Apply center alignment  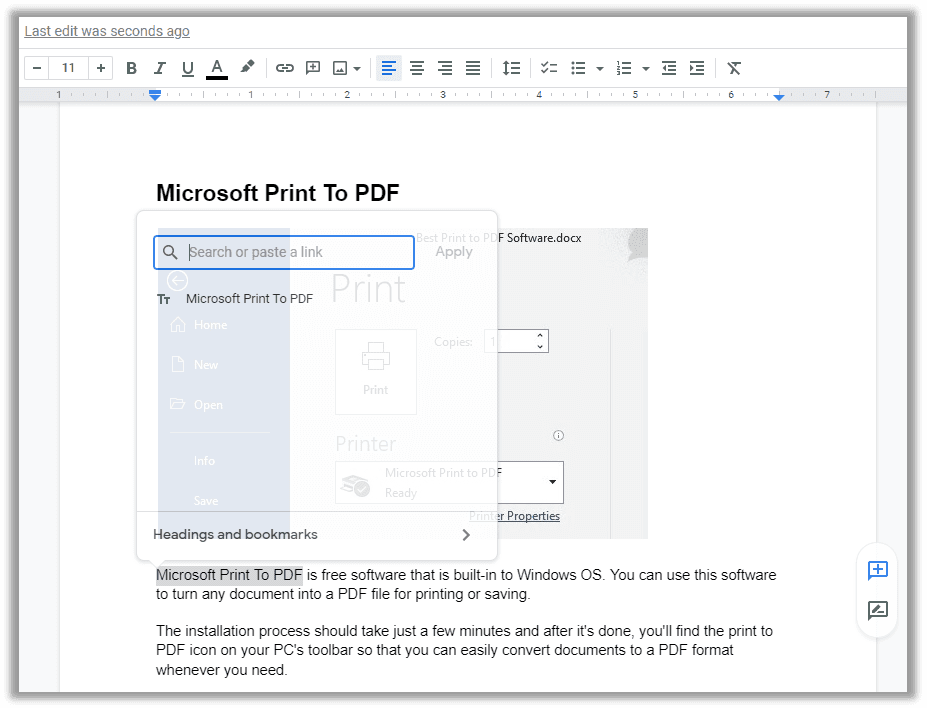tap(416, 67)
